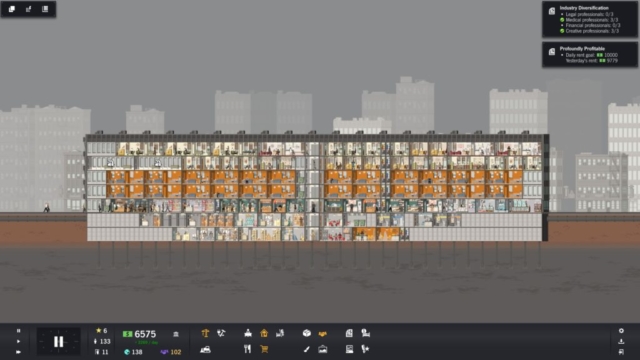The image size is (640, 360).
Task: Toggle the large pause button on clock
Action: (x=58, y=341)
